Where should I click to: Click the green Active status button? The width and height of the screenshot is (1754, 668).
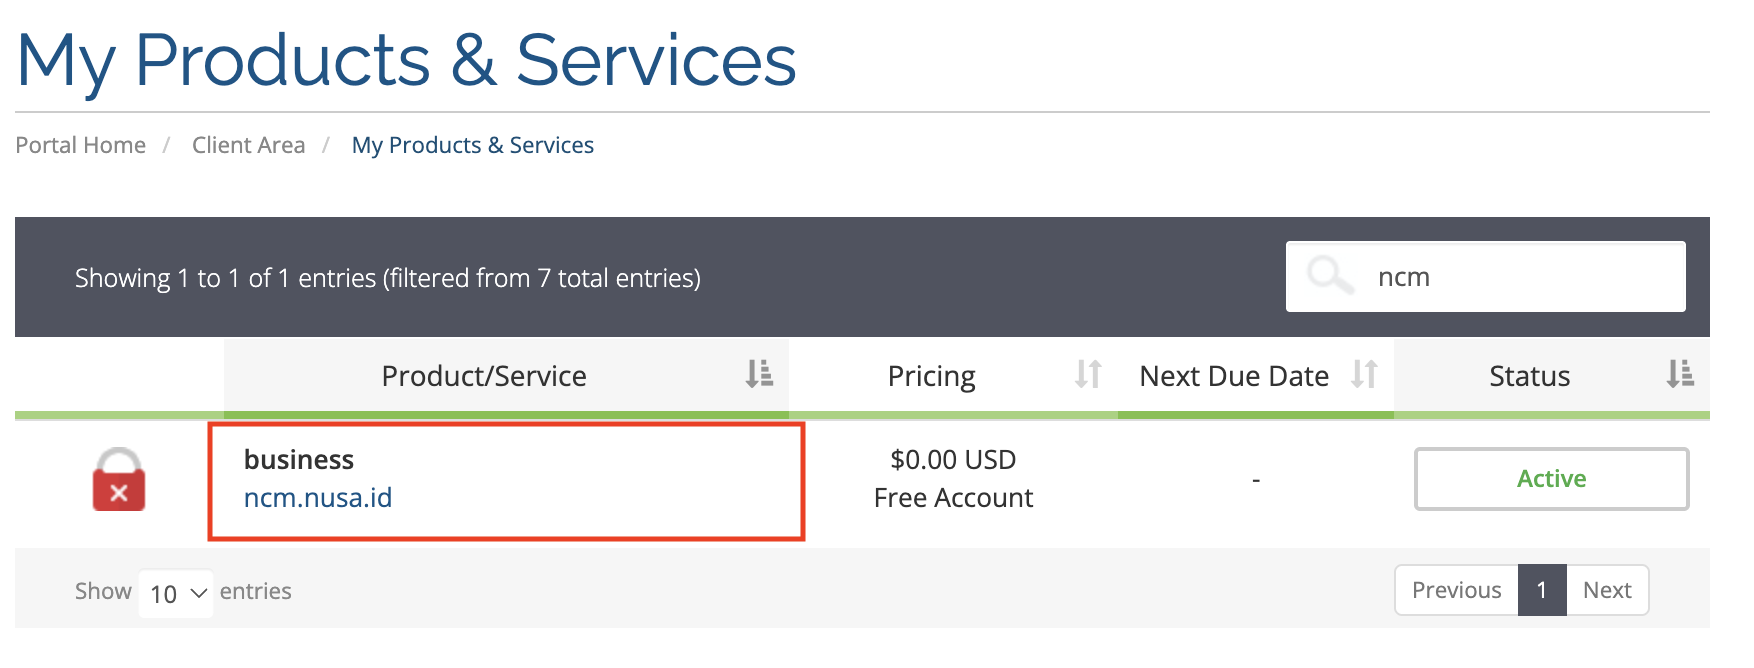click(x=1551, y=479)
